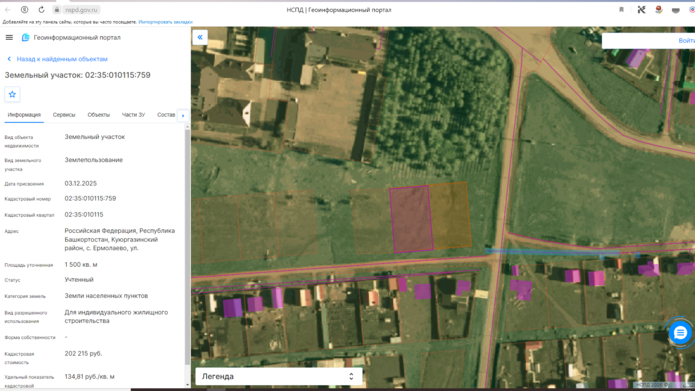Reload the page with the refresh icon
This screenshot has width=695, height=391.
tap(41, 10)
